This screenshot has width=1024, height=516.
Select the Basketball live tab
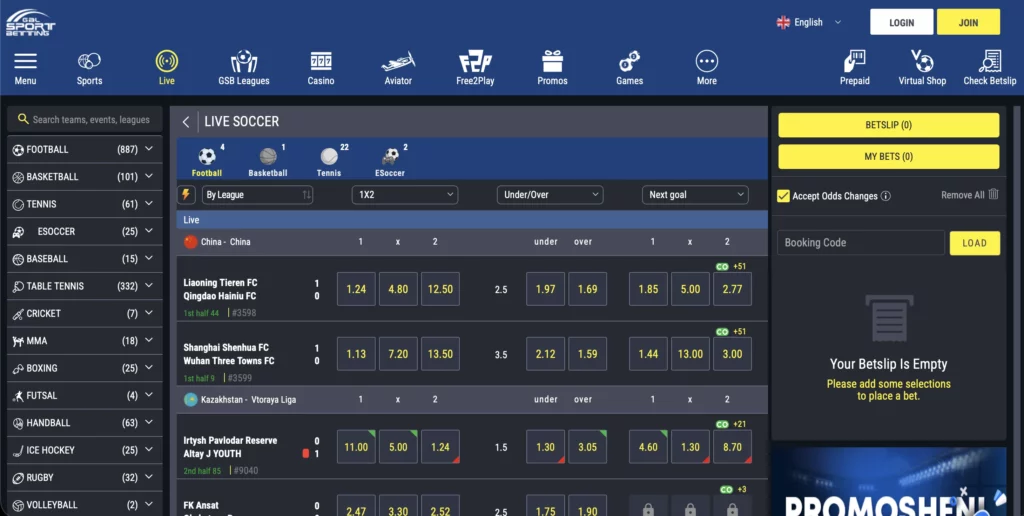(268, 161)
